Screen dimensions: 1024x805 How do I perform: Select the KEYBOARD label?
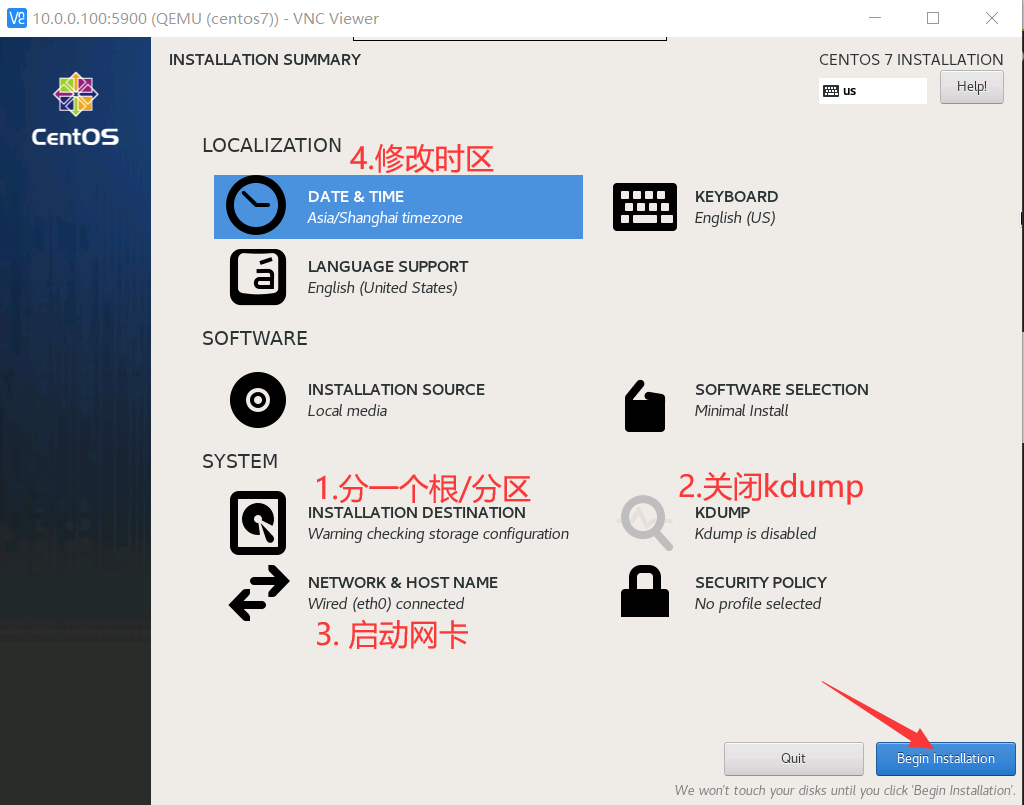click(737, 197)
